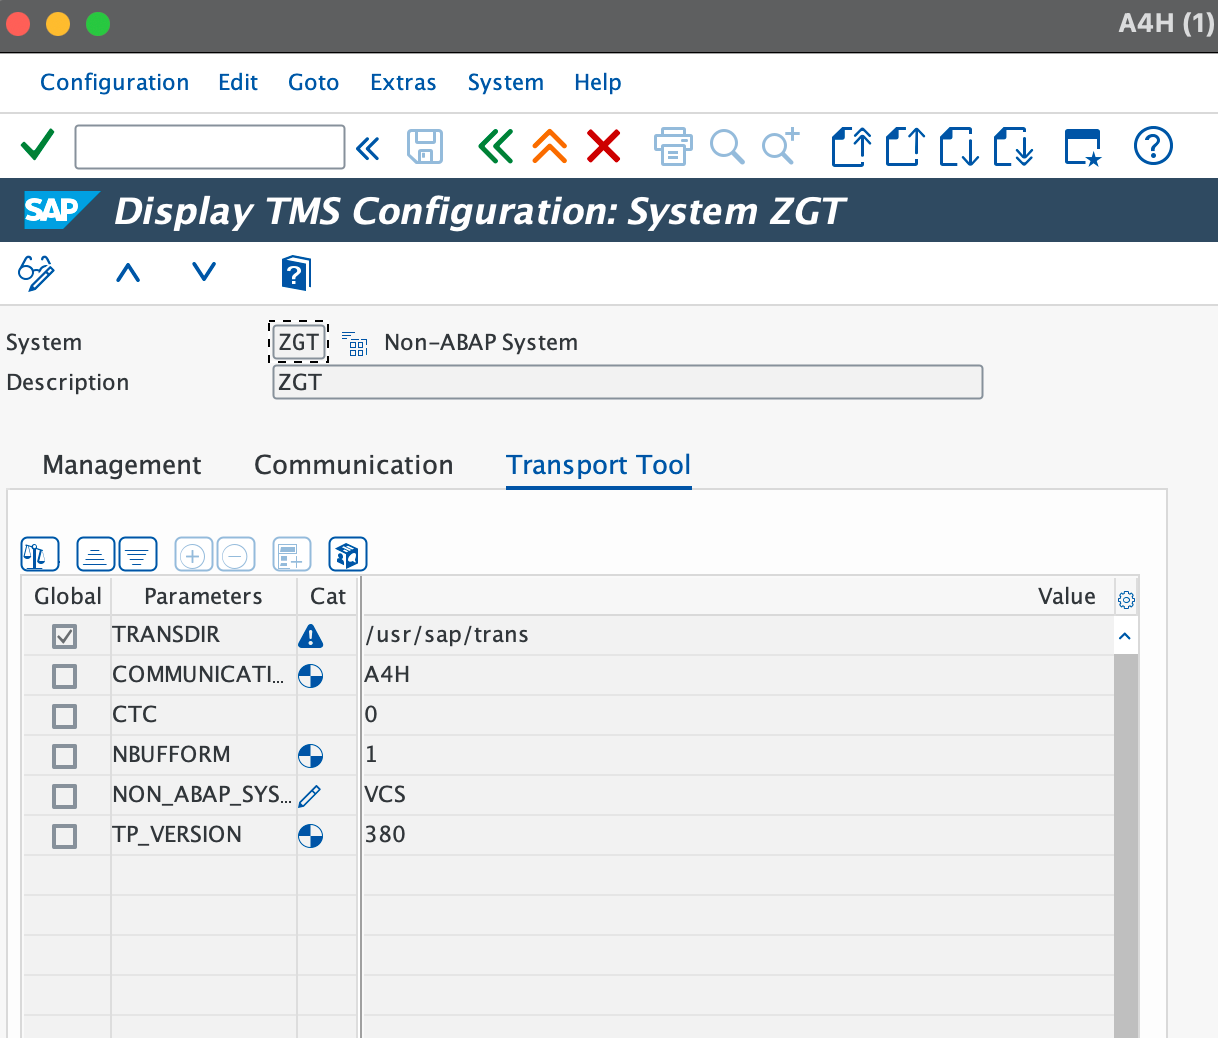Collapse the command field with the double-chevron

coord(368,149)
